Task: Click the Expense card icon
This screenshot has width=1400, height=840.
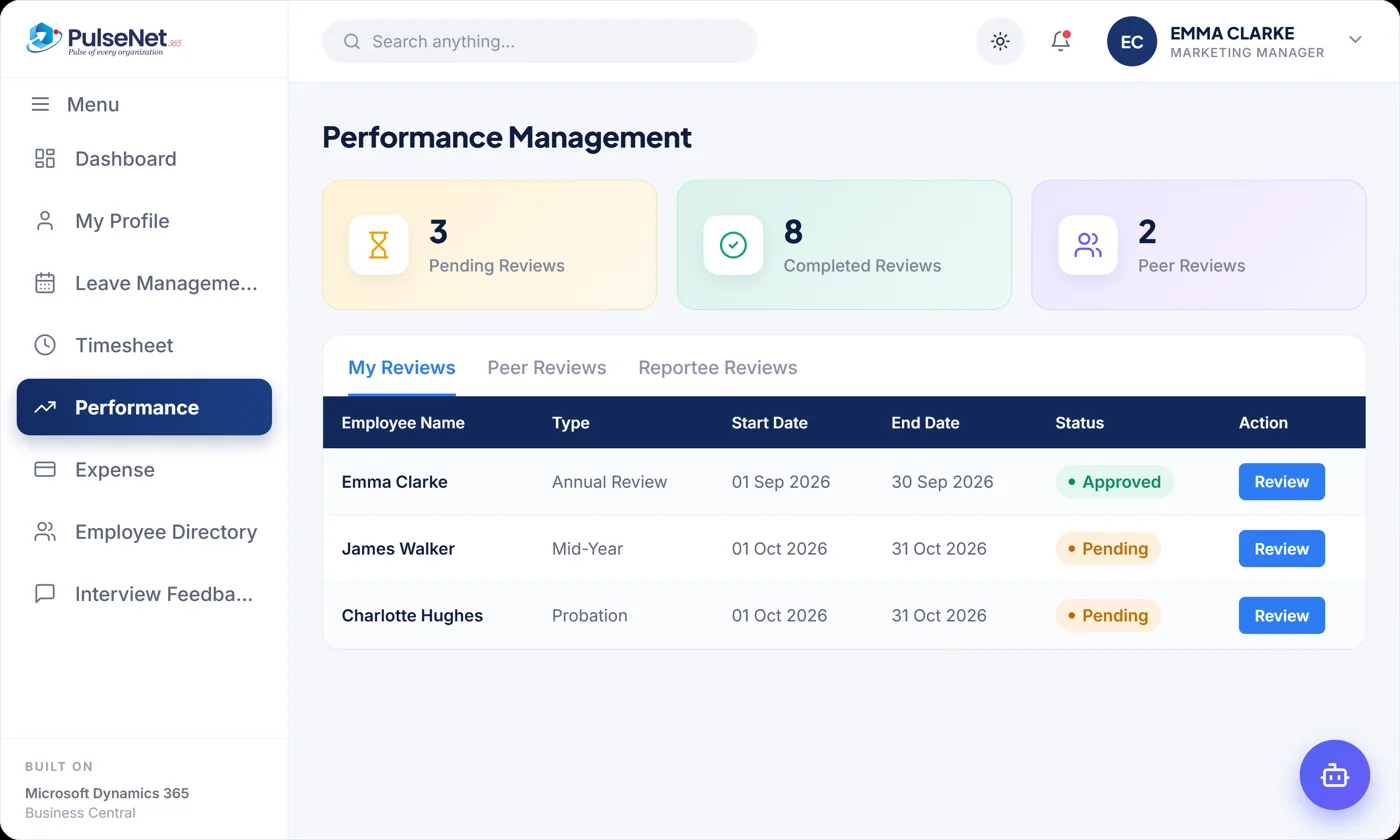Action: point(45,469)
